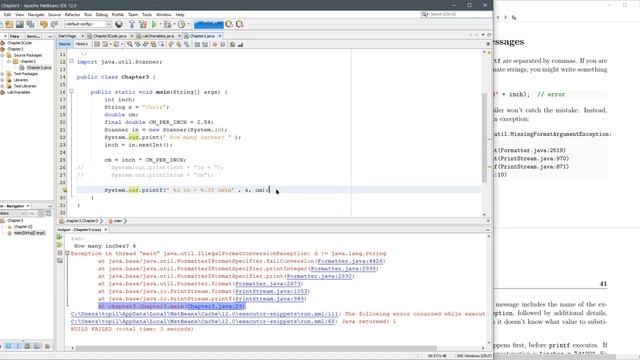This screenshot has width=640, height=360.
Task: Click the editor vertical scrollbar
Action: click(x=484, y=137)
